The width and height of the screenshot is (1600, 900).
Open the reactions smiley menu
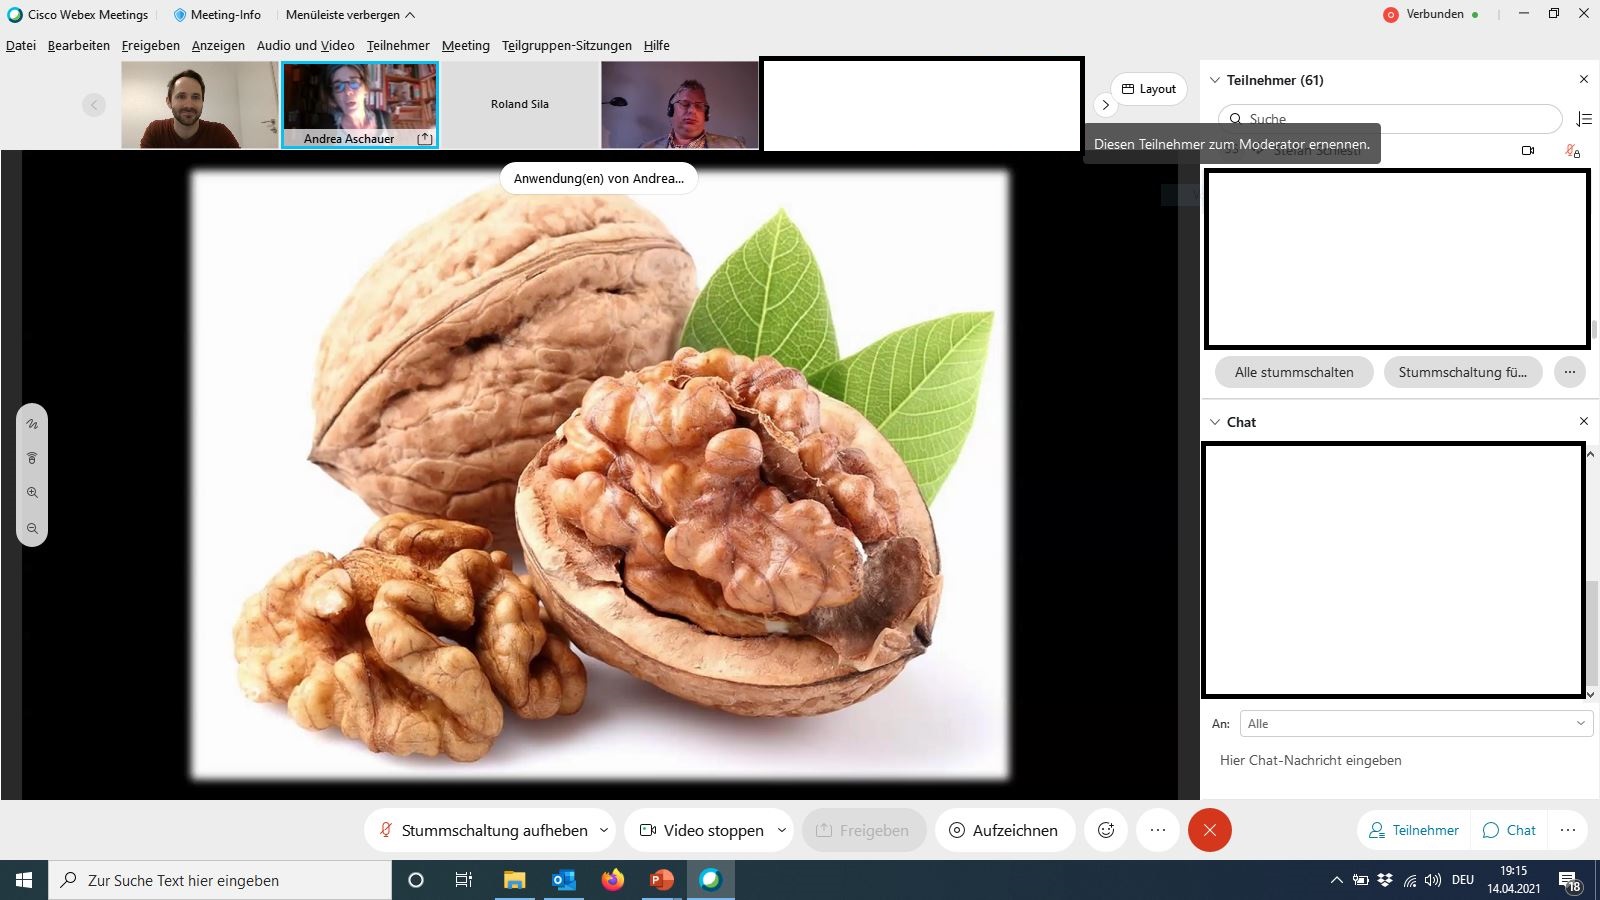point(1106,830)
